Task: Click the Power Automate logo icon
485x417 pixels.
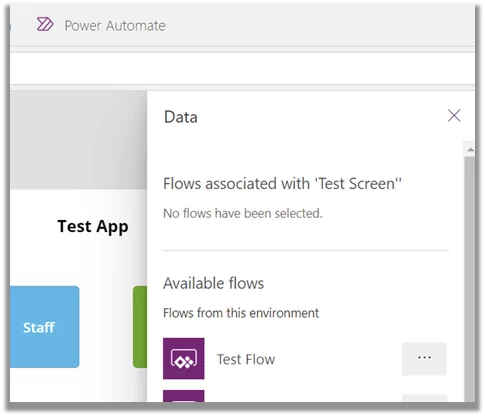Action: click(45, 24)
